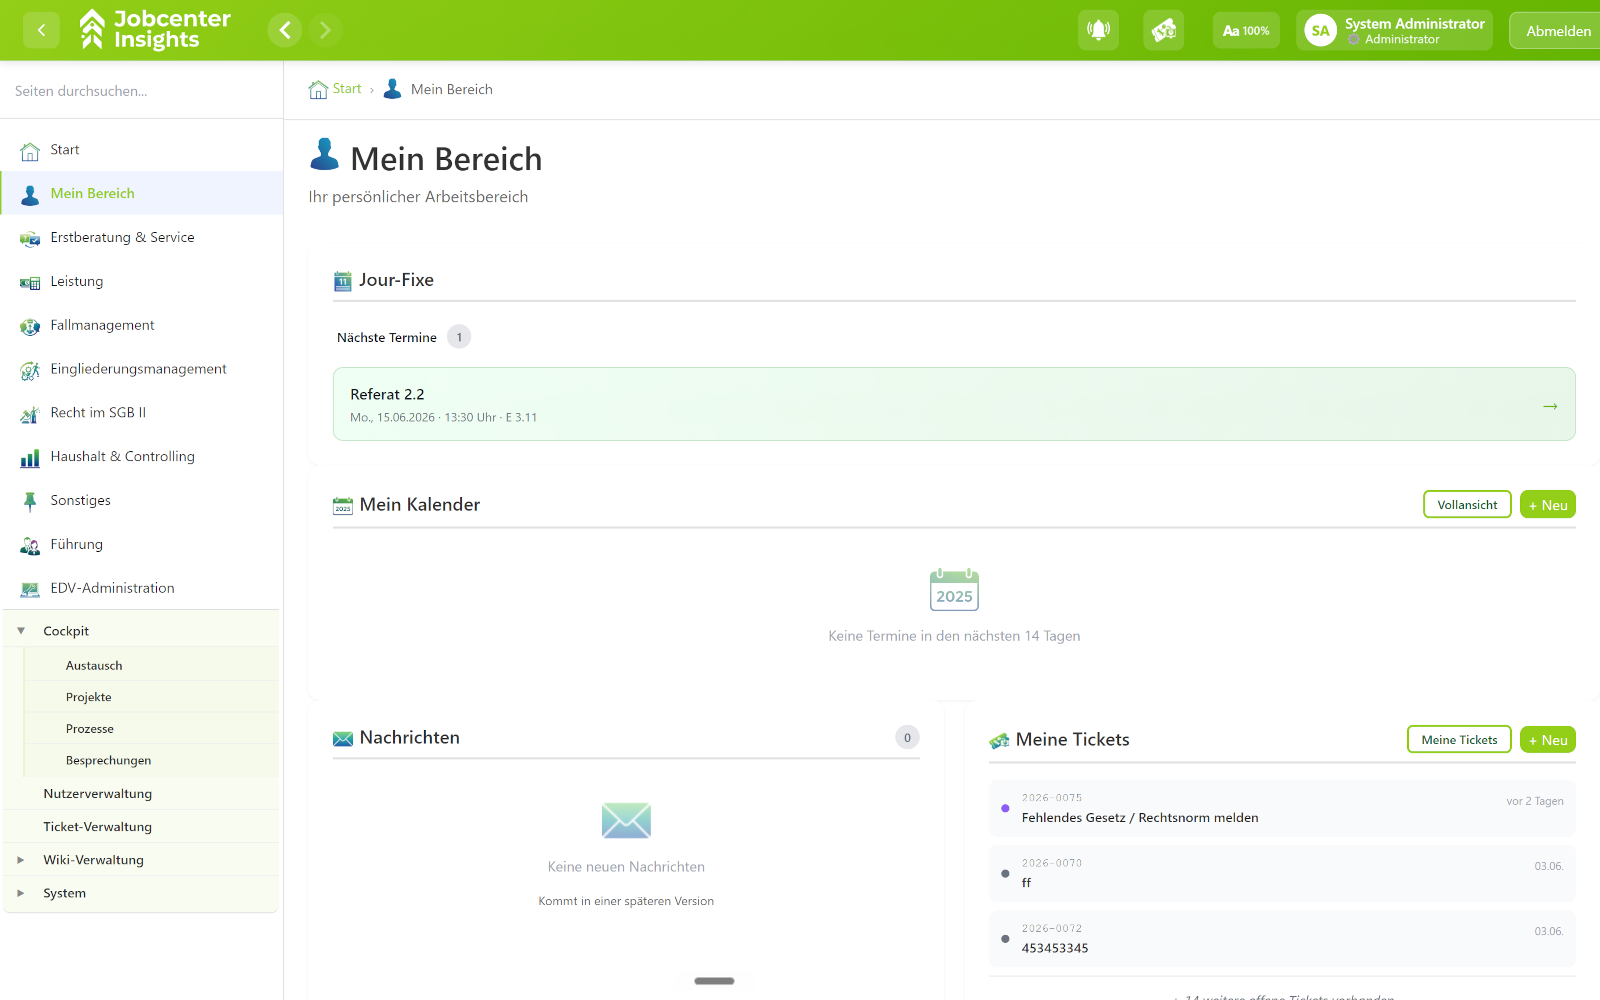Open the Besprechungen subitem
Screen dimensions: 1600x1000
click(109, 761)
